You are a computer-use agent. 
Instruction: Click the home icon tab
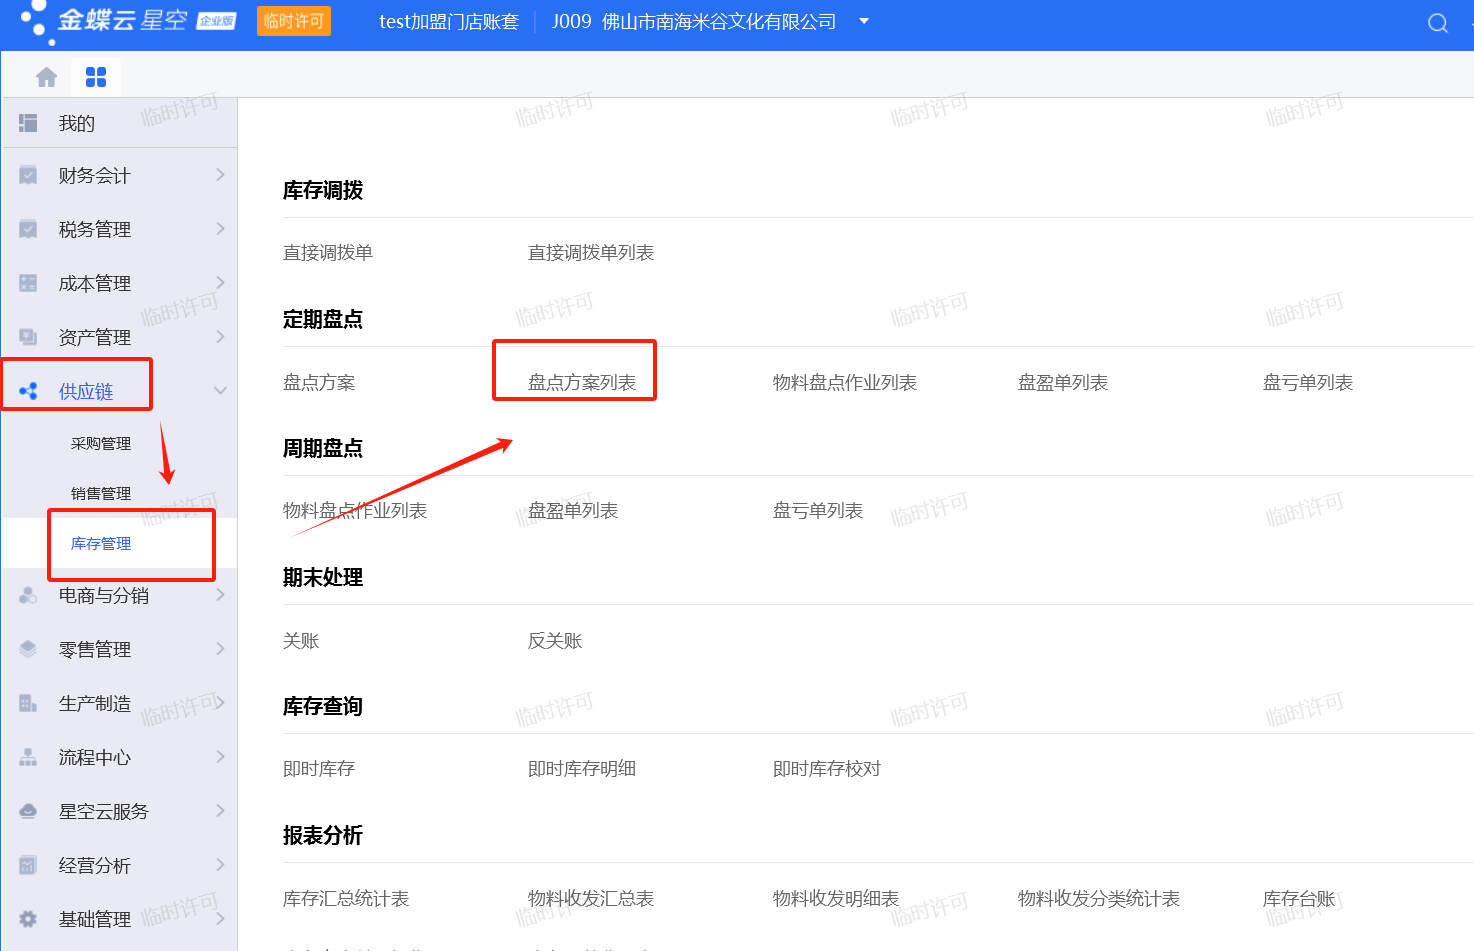[46, 77]
